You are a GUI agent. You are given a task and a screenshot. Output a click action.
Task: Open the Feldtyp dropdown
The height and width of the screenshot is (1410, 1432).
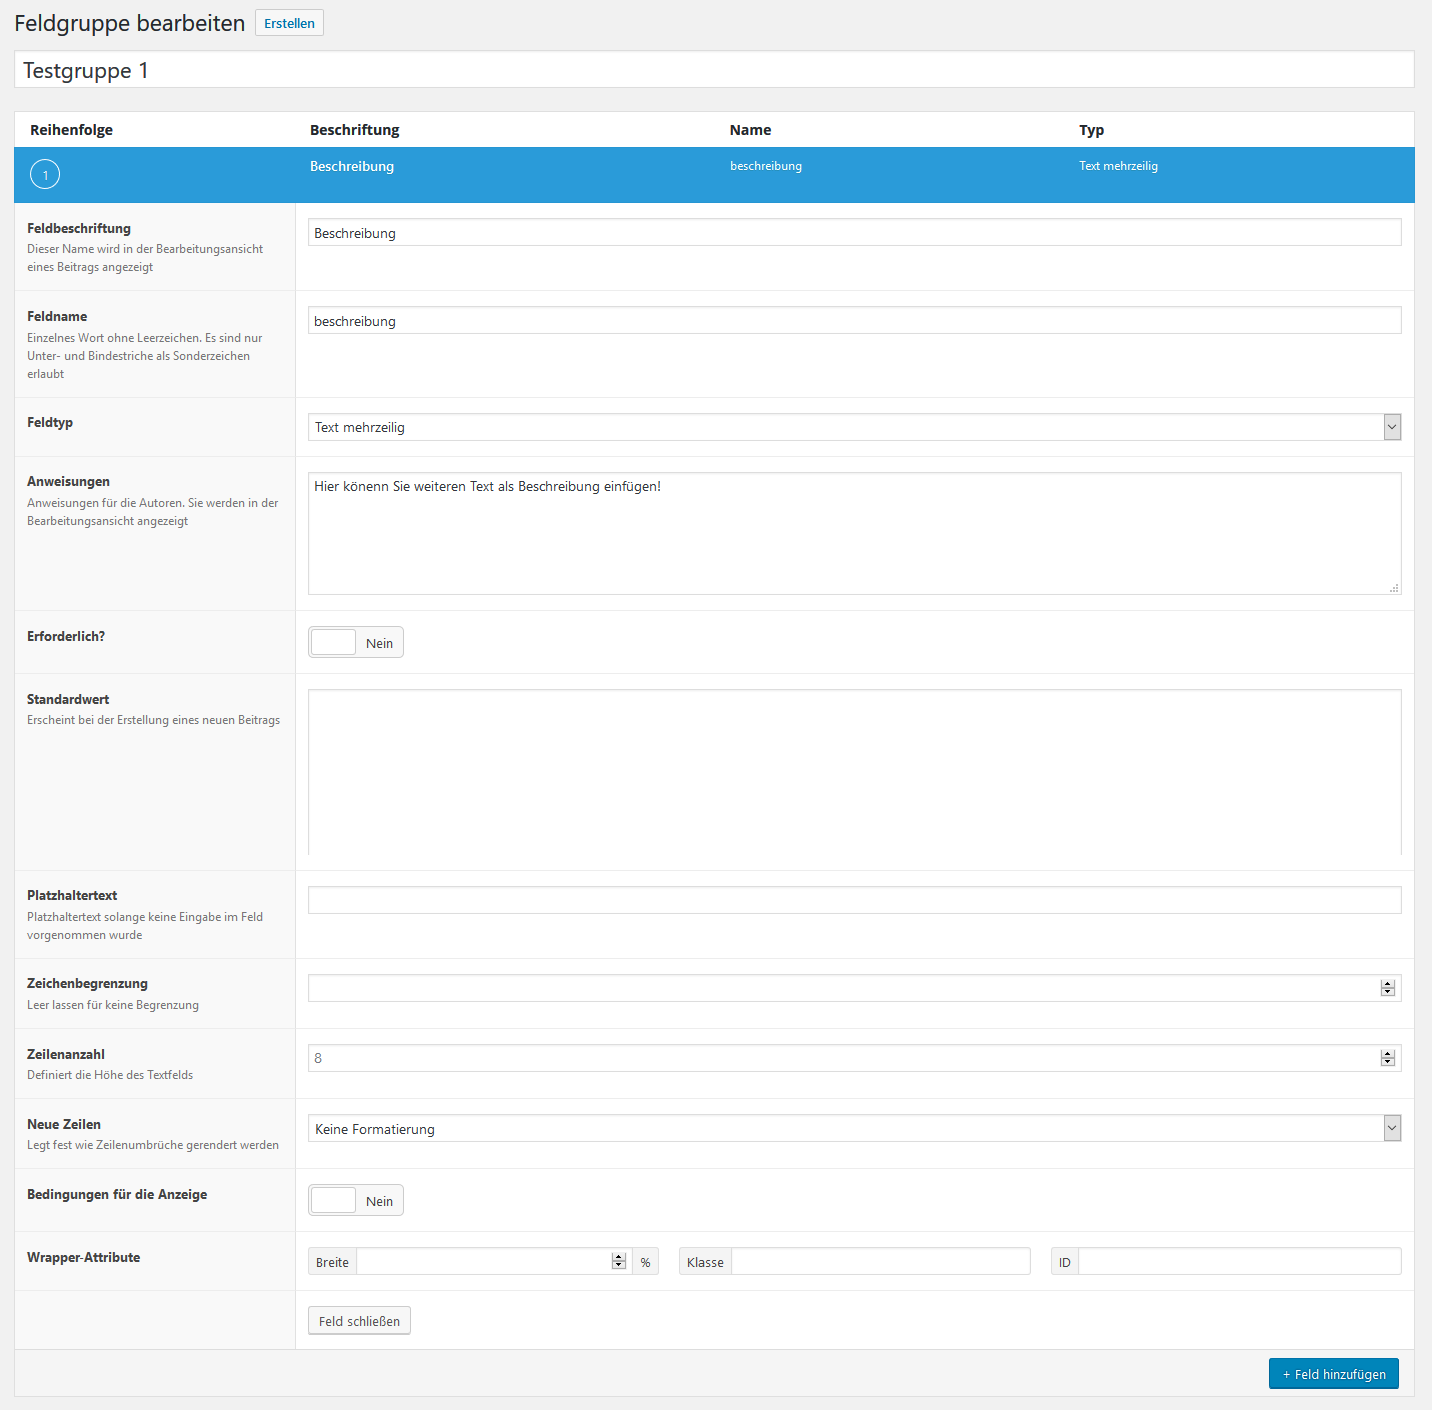[854, 427]
